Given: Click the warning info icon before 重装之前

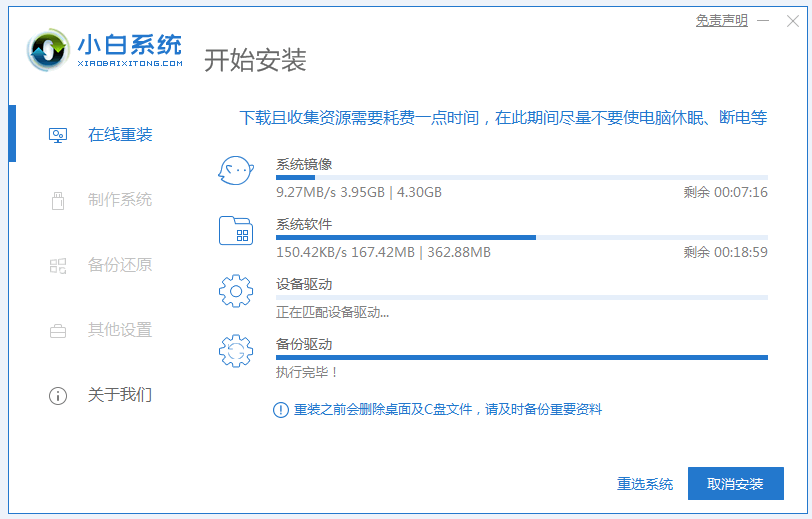Looking at the screenshot, I should [281, 410].
